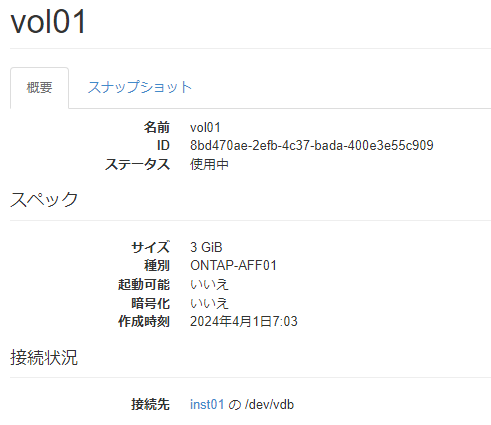Click the 名前 value vol01
This screenshot has width=491, height=425.
205,128
